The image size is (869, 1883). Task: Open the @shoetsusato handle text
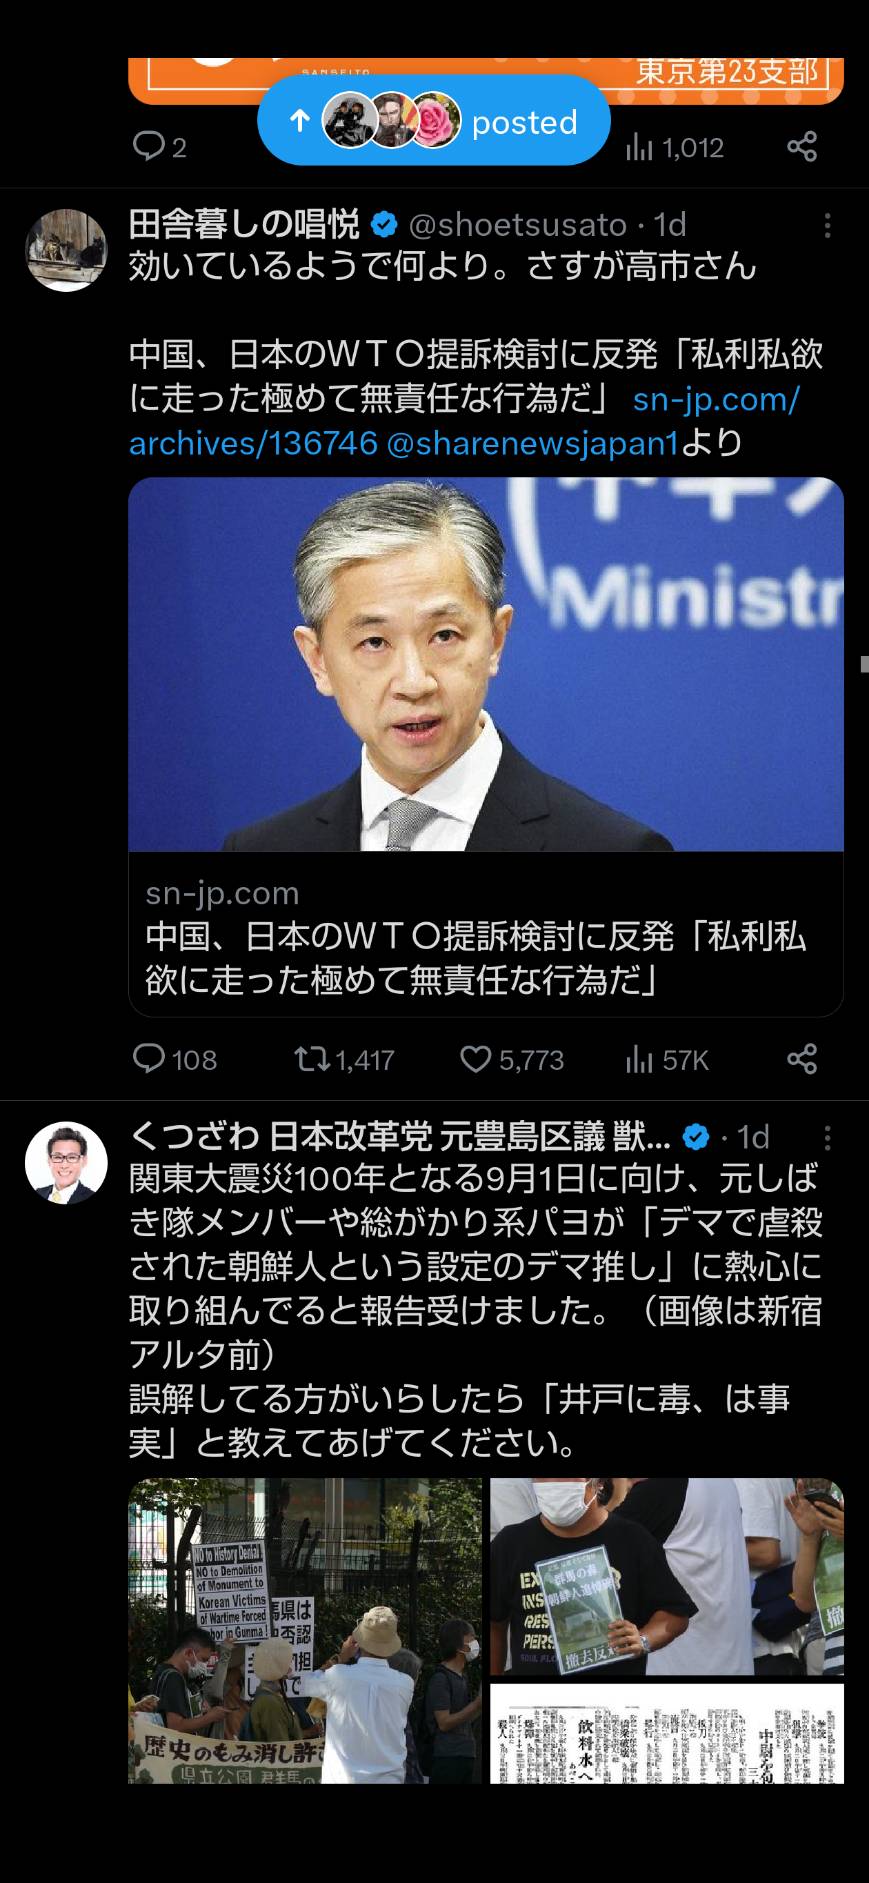coord(517,225)
